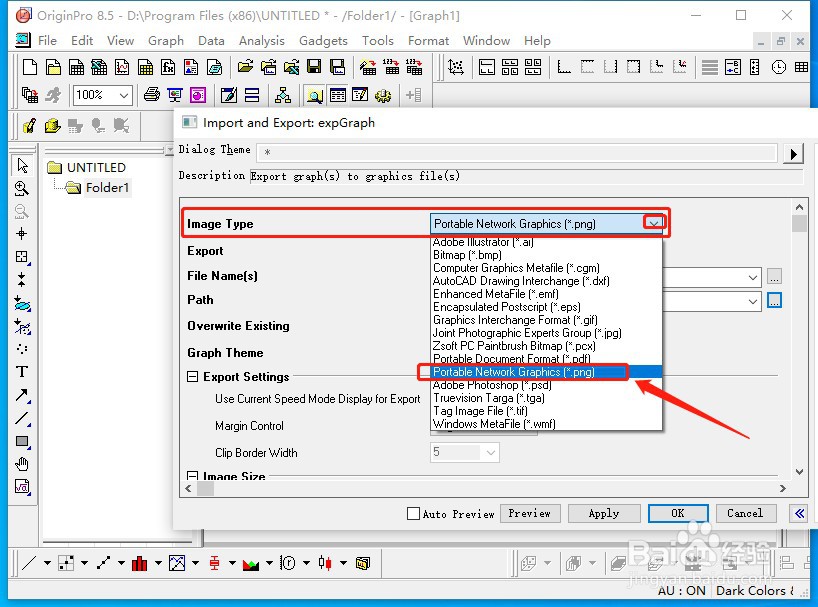Click the New Project toolbar icon
The width and height of the screenshot is (818, 607).
coord(30,67)
